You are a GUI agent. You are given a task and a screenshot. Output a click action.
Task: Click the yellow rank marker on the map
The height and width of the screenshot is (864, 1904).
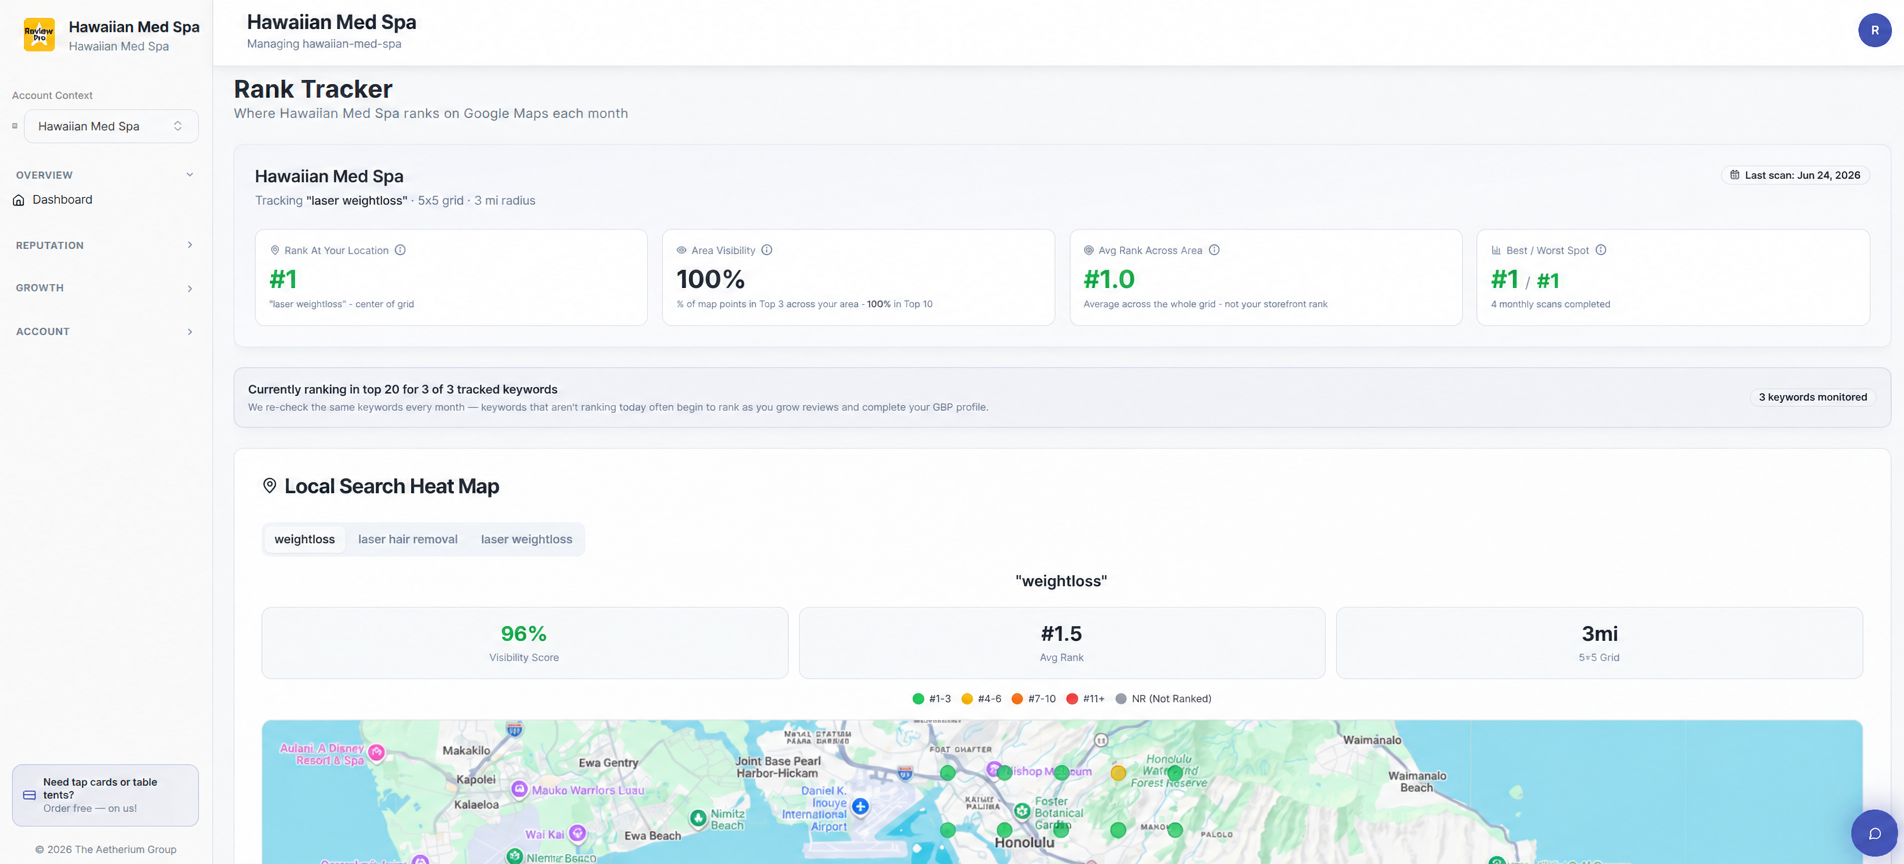coord(1118,773)
